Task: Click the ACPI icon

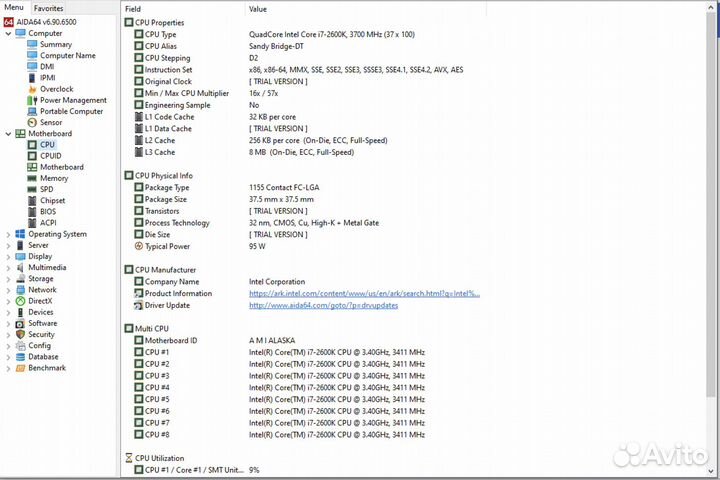Action: [x=32, y=223]
